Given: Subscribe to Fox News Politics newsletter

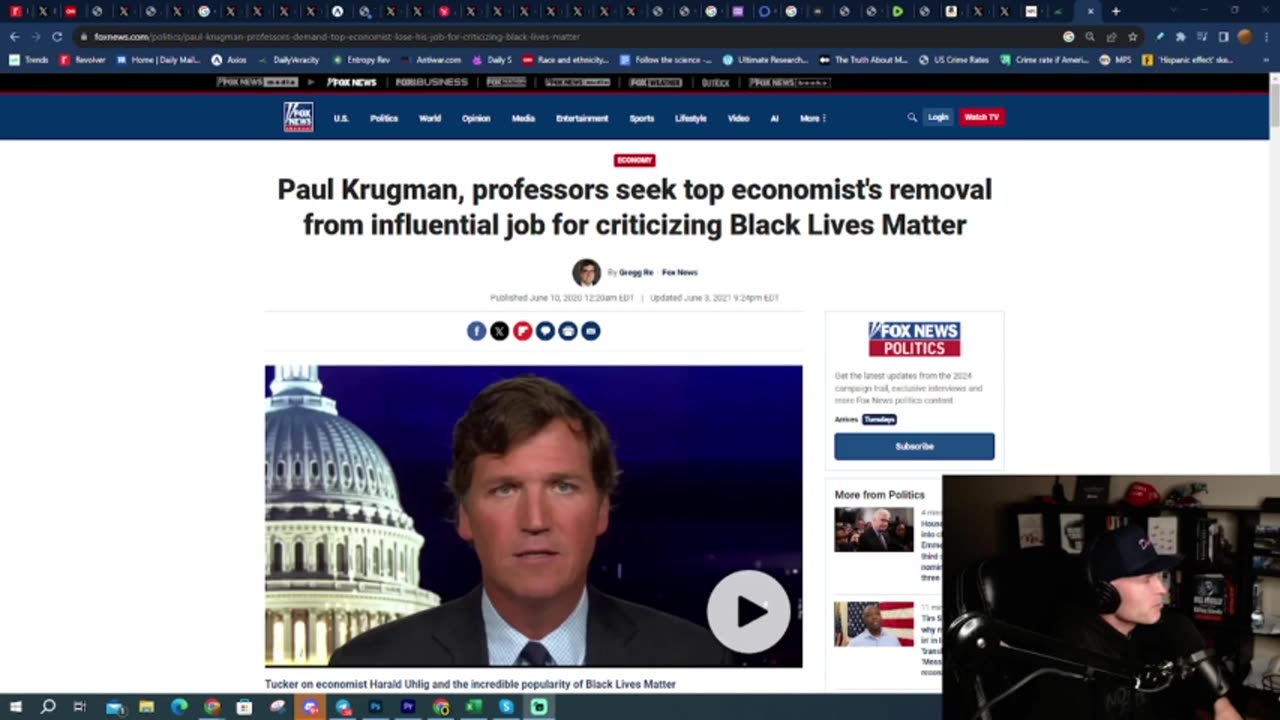Looking at the screenshot, I should 914,446.
